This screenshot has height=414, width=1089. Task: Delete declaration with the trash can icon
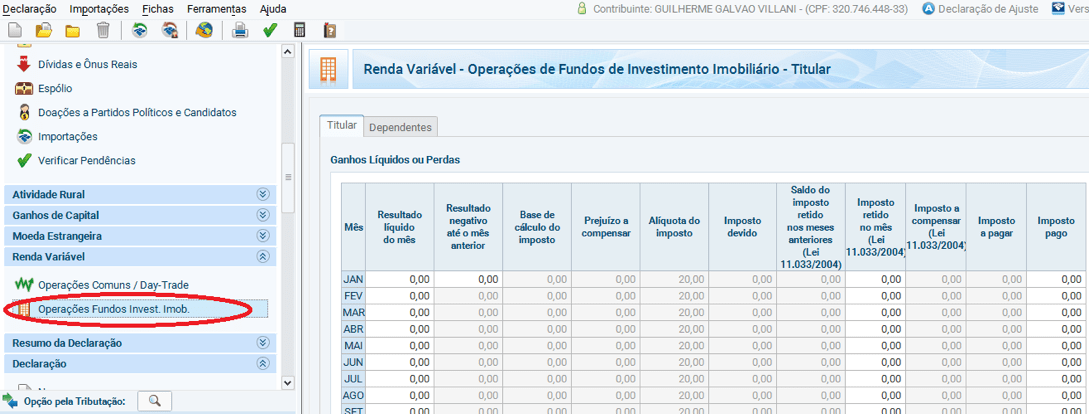coord(103,31)
